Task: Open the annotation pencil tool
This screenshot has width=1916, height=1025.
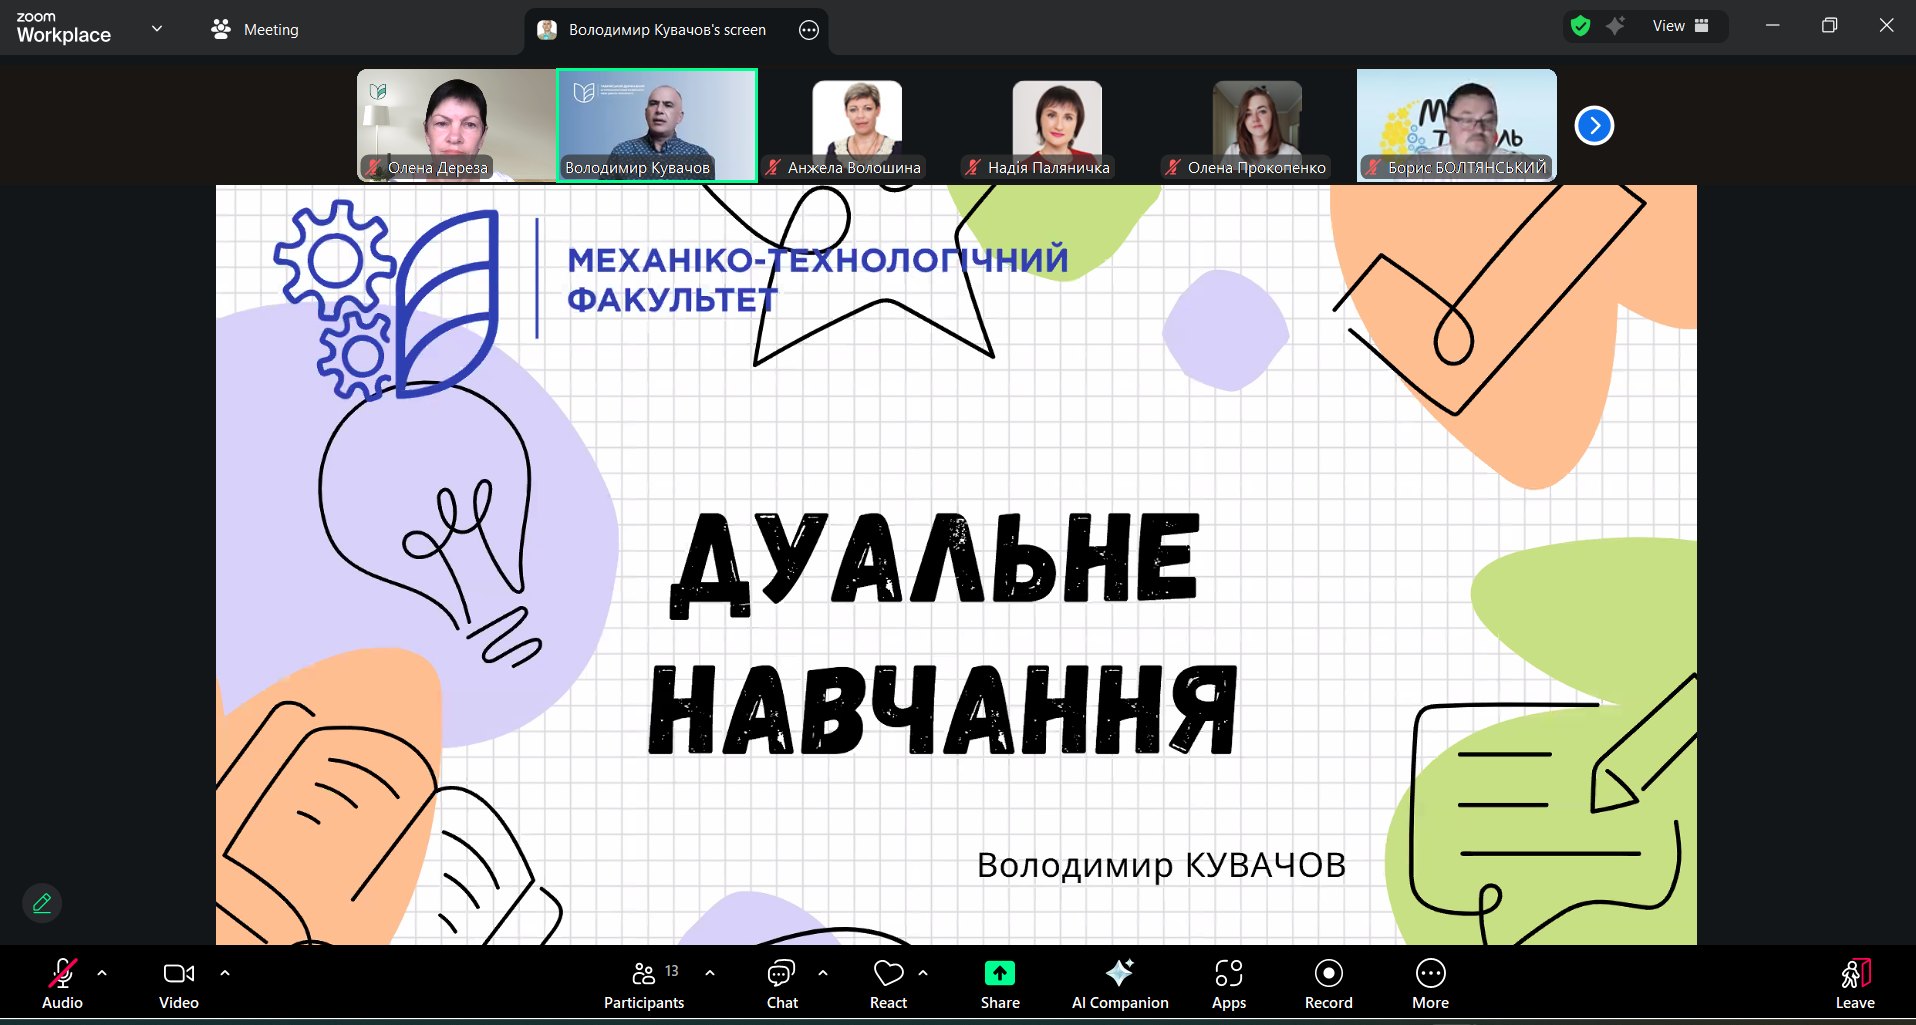Action: pos(42,903)
